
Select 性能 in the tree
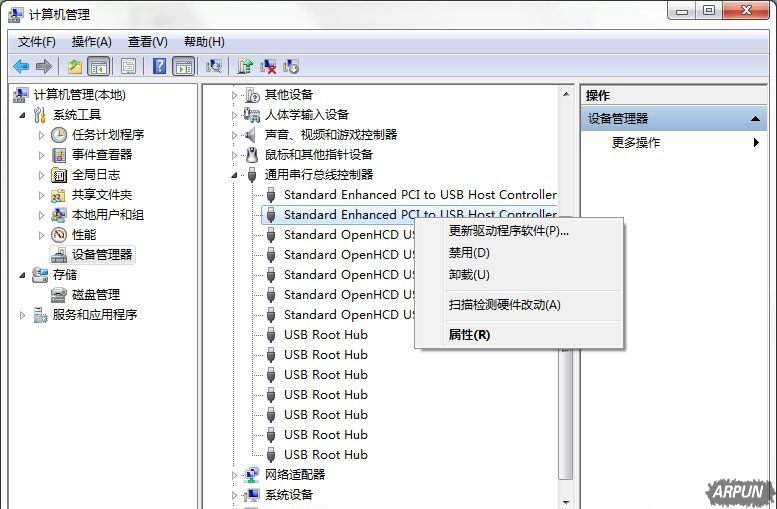click(84, 234)
